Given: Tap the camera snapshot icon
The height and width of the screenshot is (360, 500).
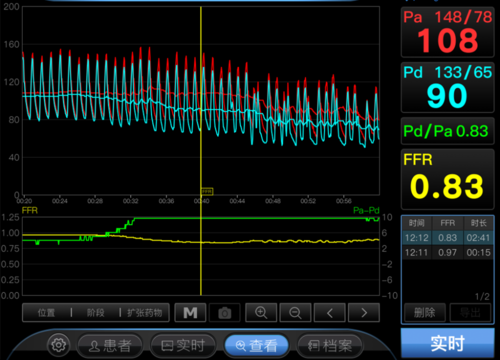Looking at the screenshot, I should 225,313.
